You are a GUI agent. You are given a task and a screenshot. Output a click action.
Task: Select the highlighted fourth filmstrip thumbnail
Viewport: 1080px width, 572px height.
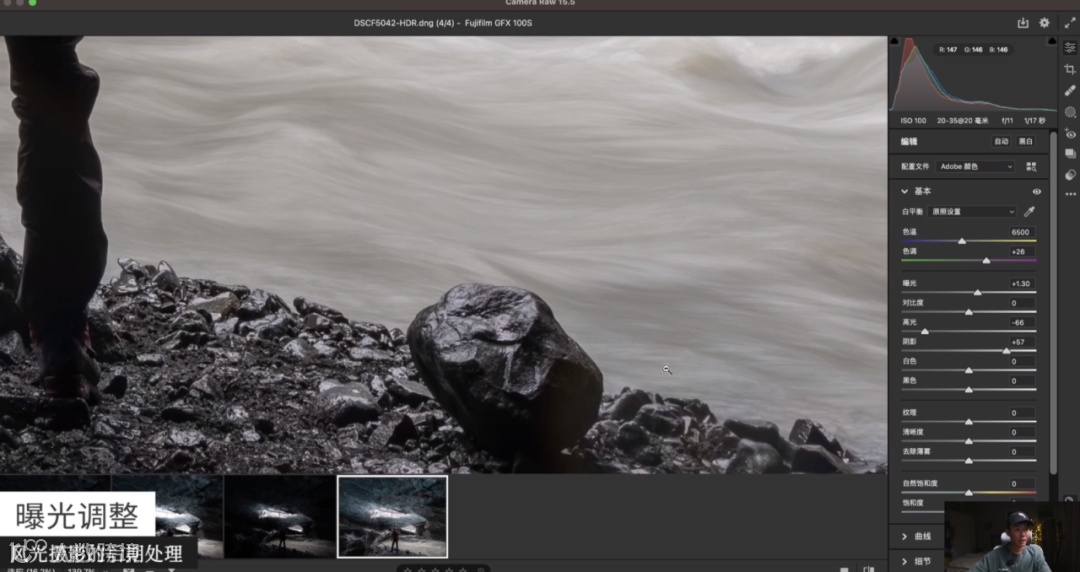click(393, 516)
